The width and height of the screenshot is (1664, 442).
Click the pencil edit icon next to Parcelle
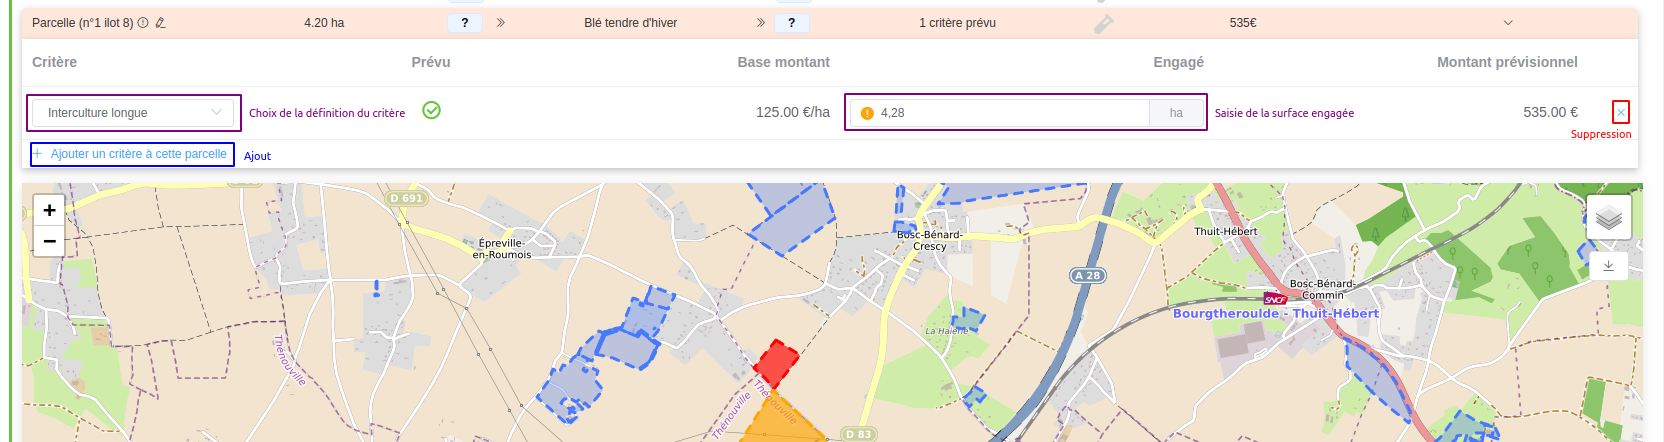pyautogui.click(x=160, y=23)
